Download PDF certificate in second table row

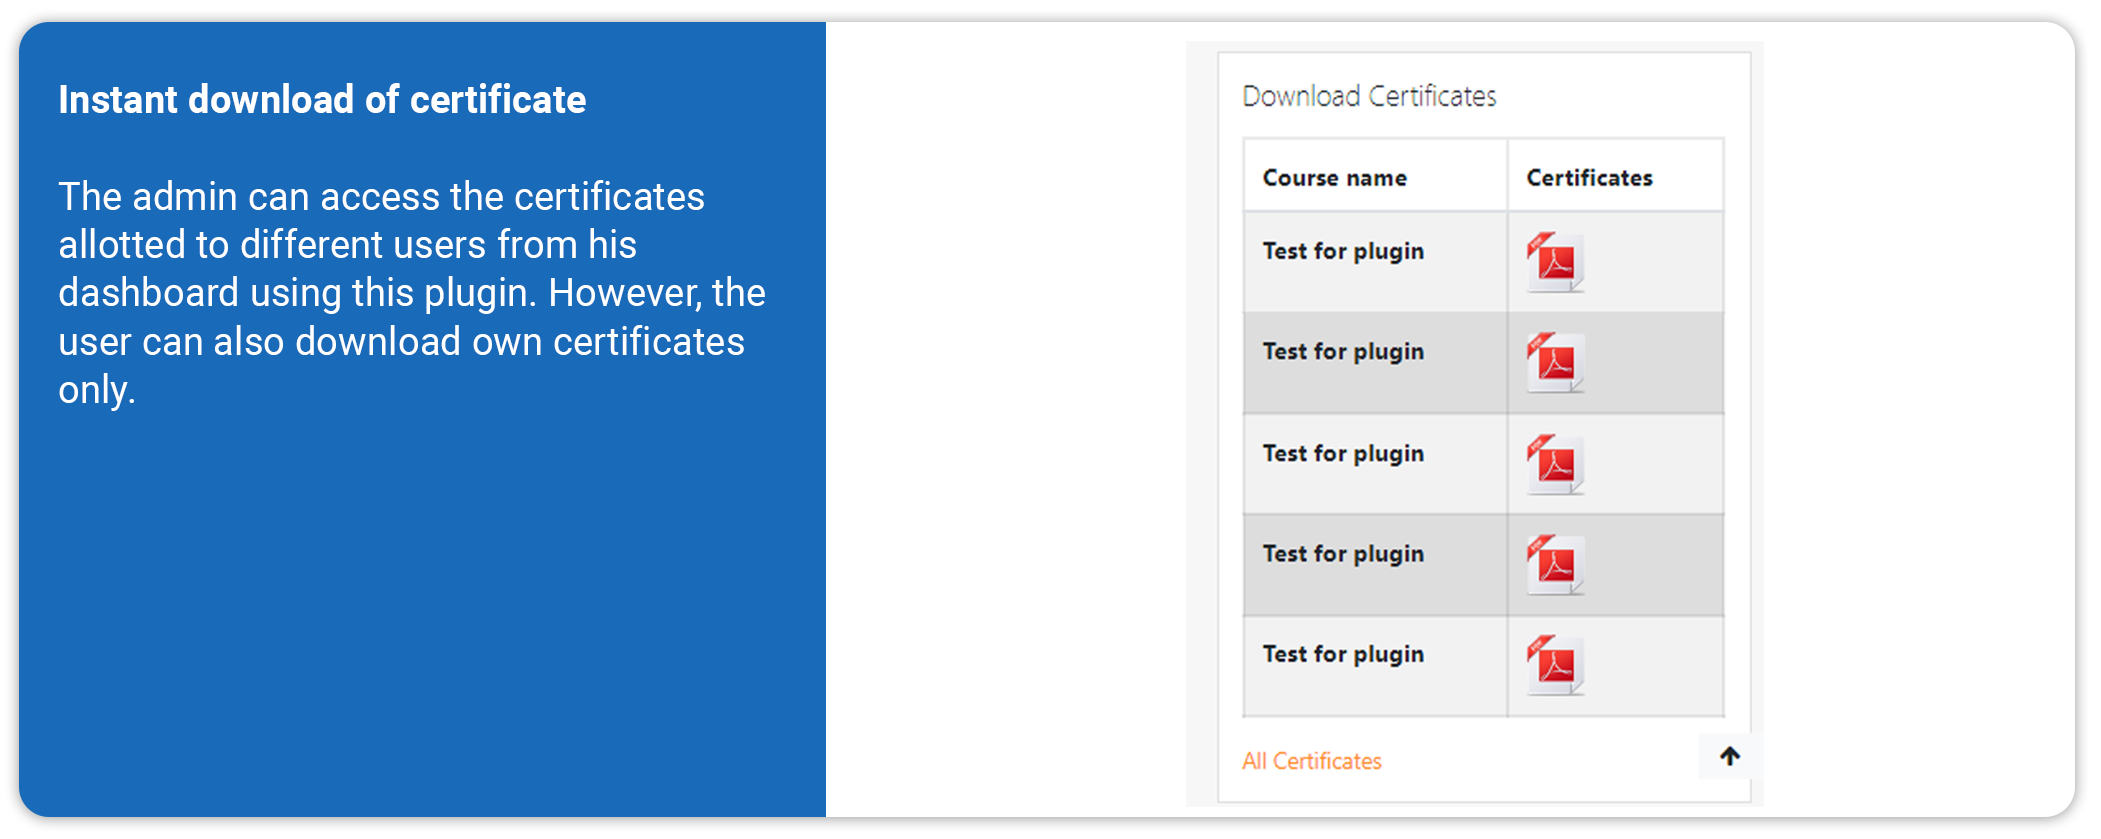(x=1555, y=362)
